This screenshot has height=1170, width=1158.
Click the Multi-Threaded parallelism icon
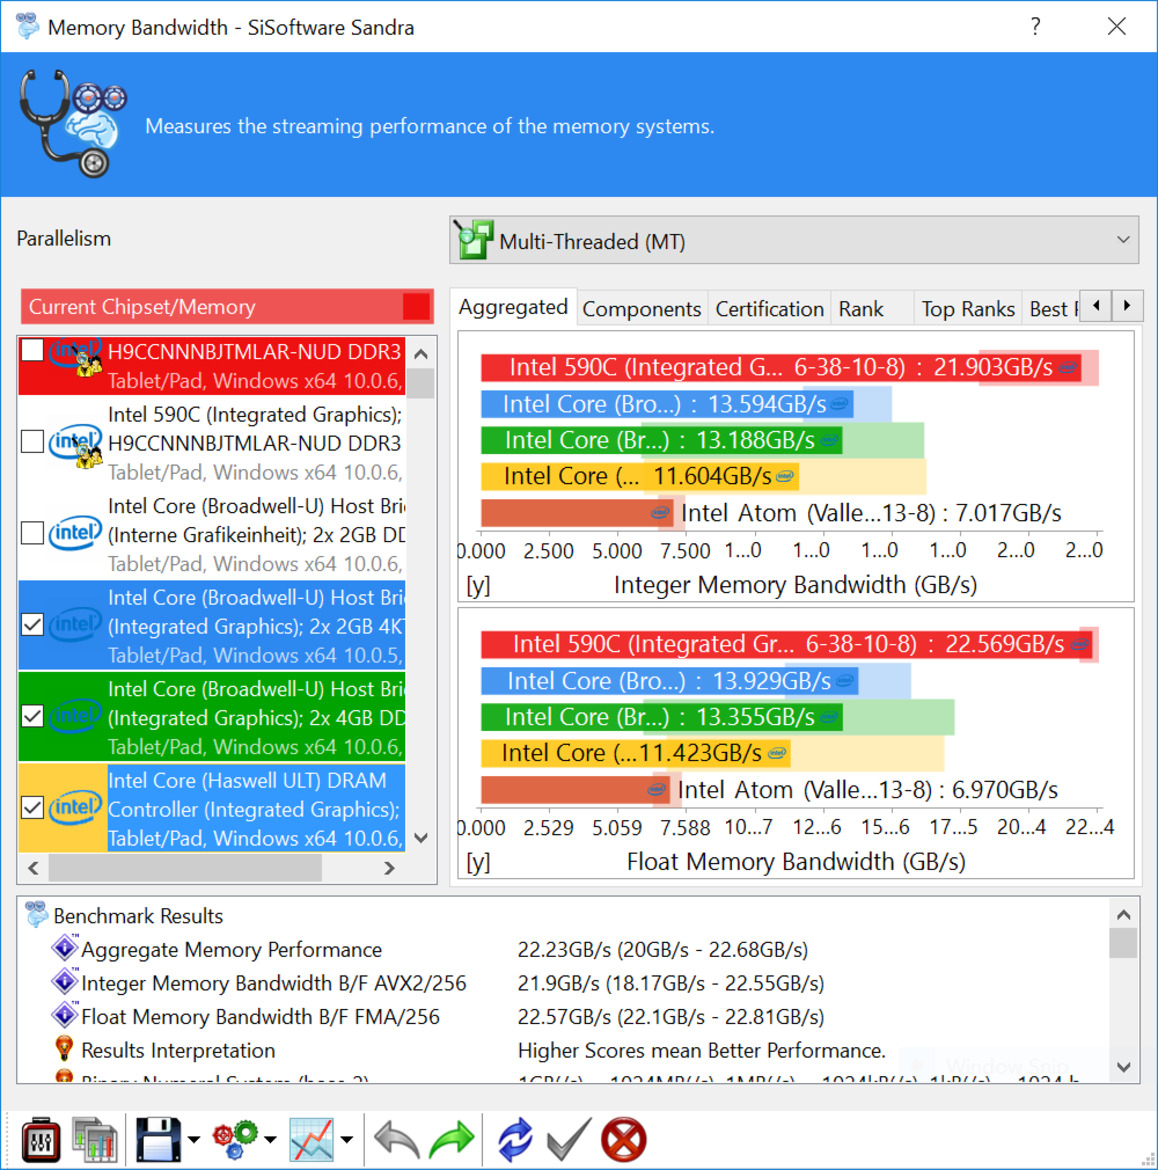[x=474, y=240]
